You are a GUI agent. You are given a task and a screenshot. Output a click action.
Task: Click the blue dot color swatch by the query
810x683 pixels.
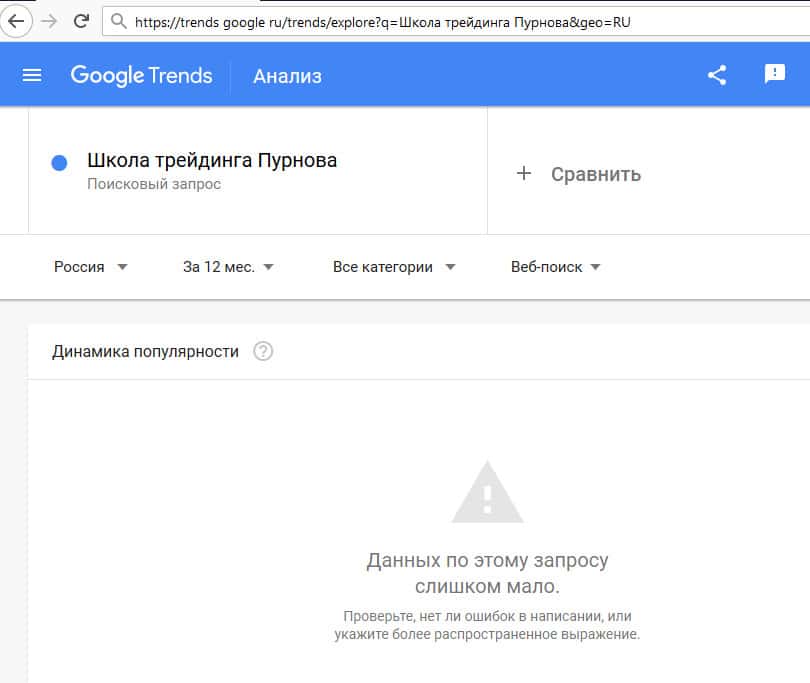[59, 163]
